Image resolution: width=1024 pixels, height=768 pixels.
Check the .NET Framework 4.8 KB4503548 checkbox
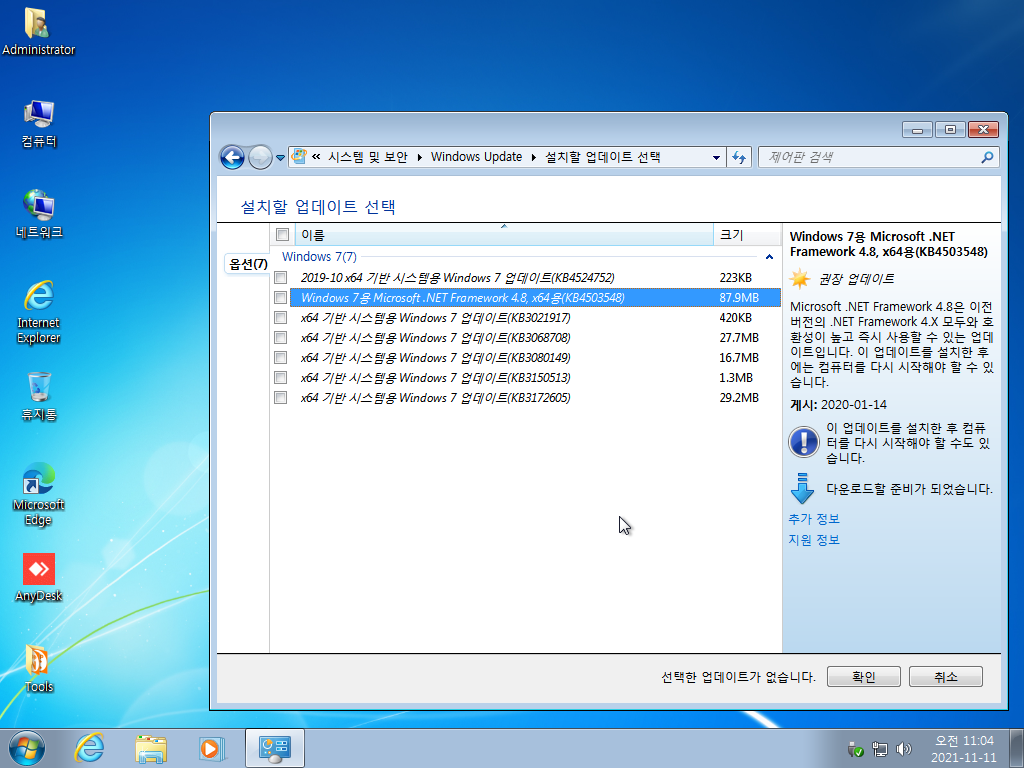[x=281, y=298]
